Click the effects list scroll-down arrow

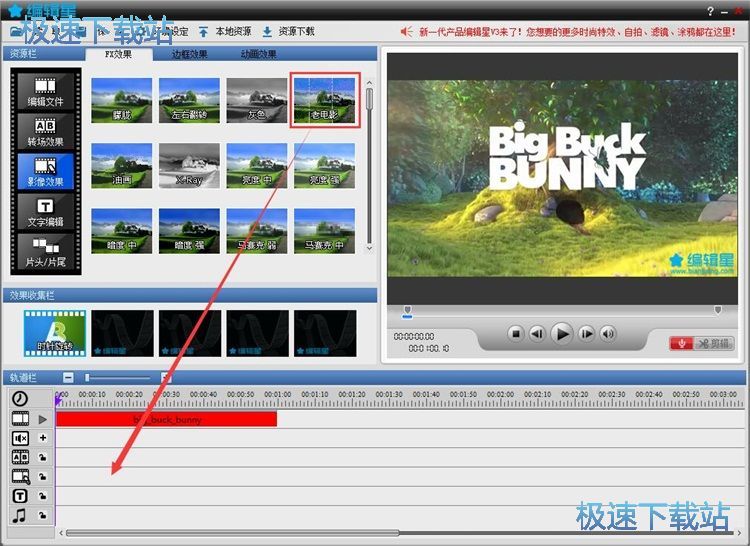coord(369,248)
